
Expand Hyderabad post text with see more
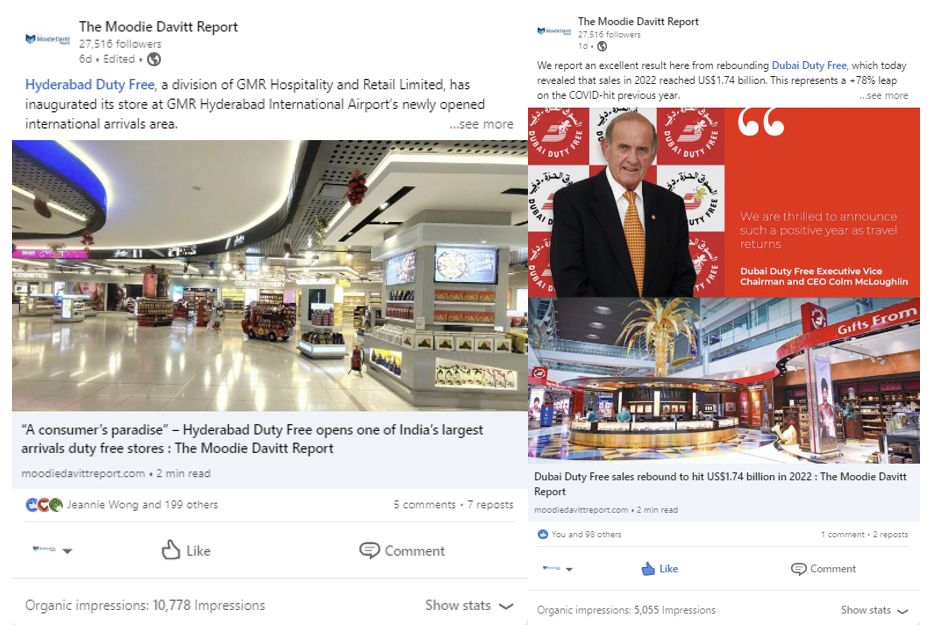tap(481, 124)
